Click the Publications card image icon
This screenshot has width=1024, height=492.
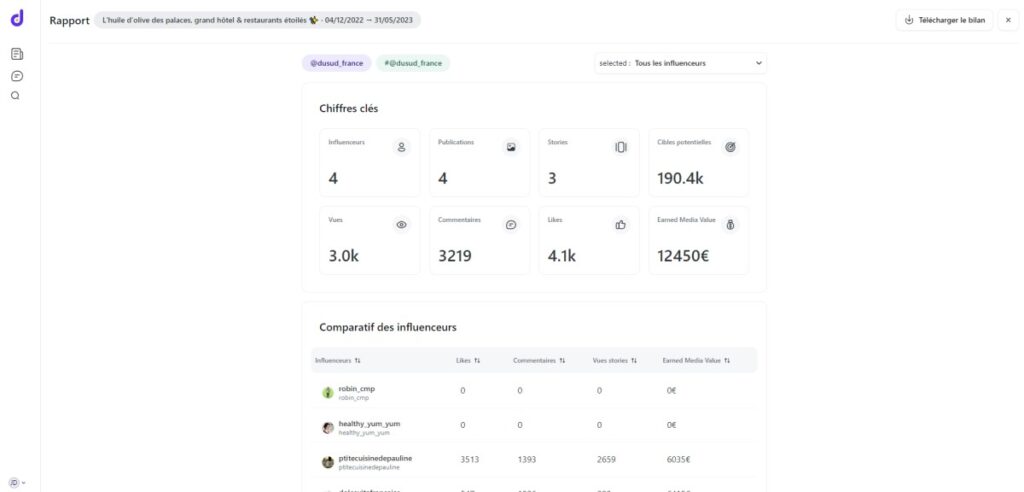tap(511, 147)
